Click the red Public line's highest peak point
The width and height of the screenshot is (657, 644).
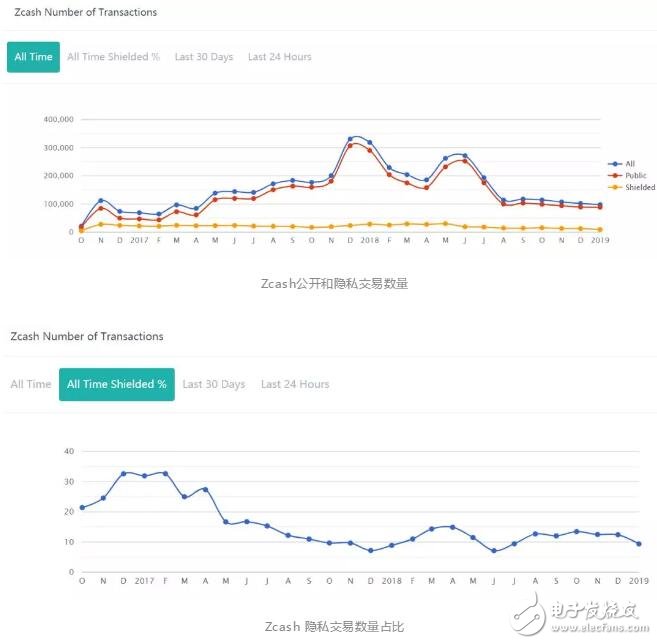(350, 145)
